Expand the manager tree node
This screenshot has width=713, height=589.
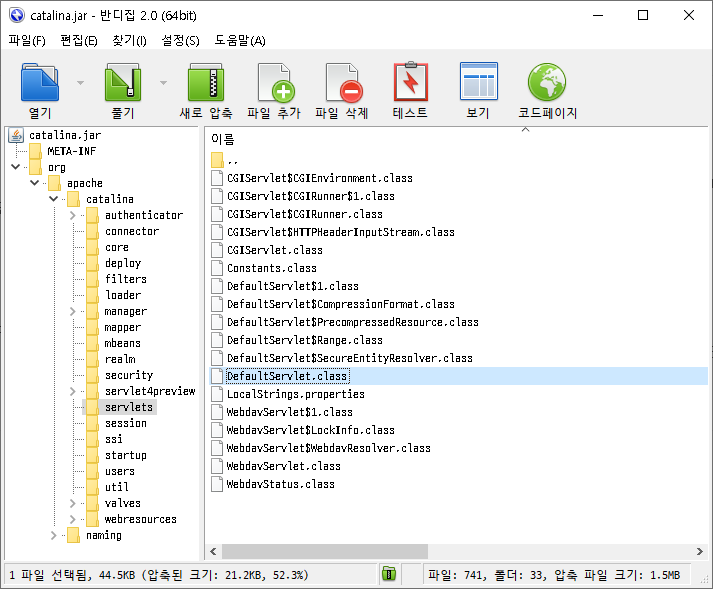click(x=72, y=311)
